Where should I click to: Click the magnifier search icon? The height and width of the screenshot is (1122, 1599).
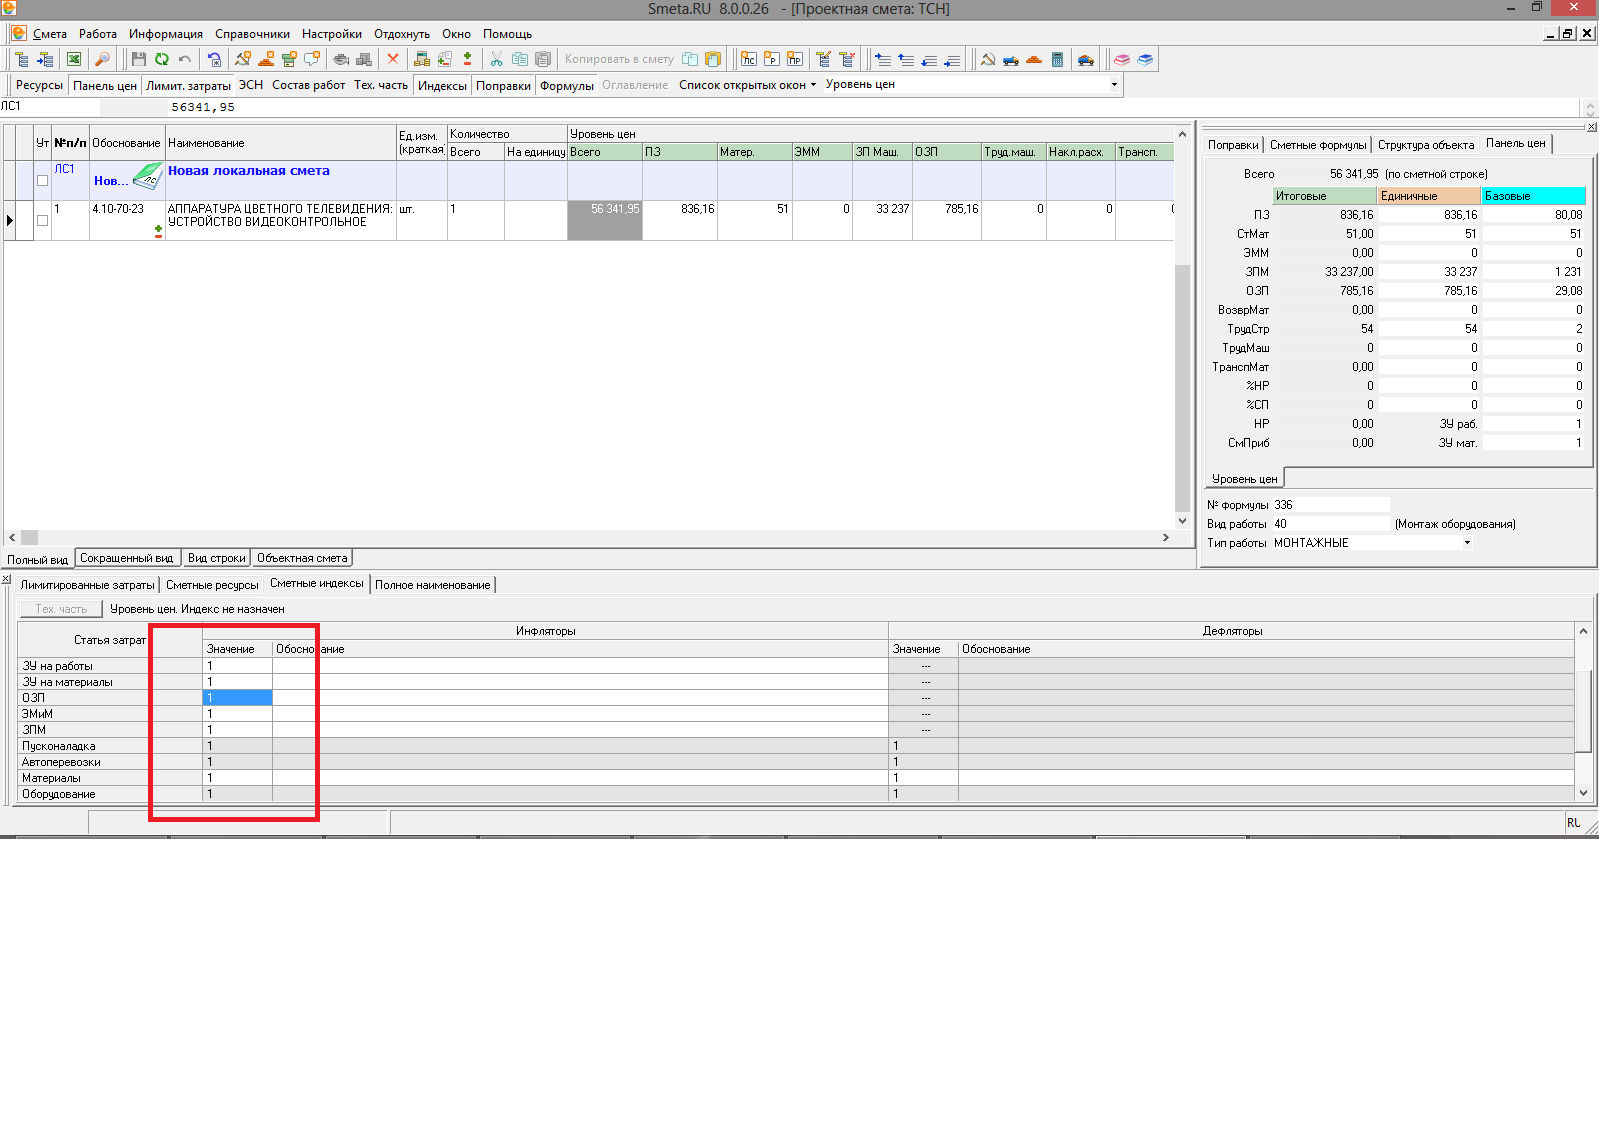click(102, 60)
